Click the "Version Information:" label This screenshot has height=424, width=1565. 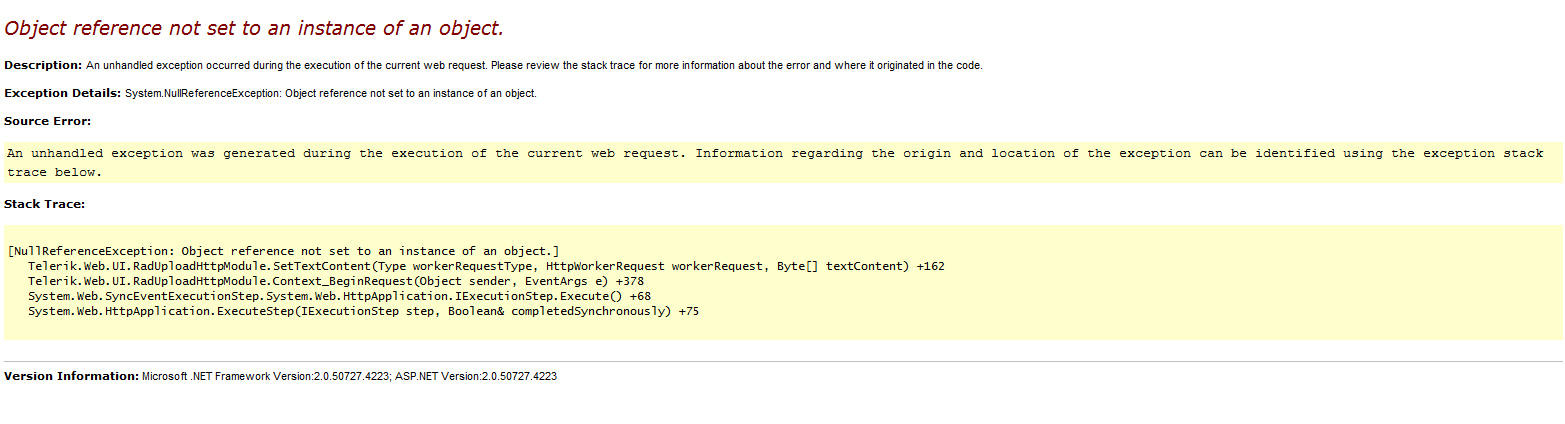pos(71,376)
